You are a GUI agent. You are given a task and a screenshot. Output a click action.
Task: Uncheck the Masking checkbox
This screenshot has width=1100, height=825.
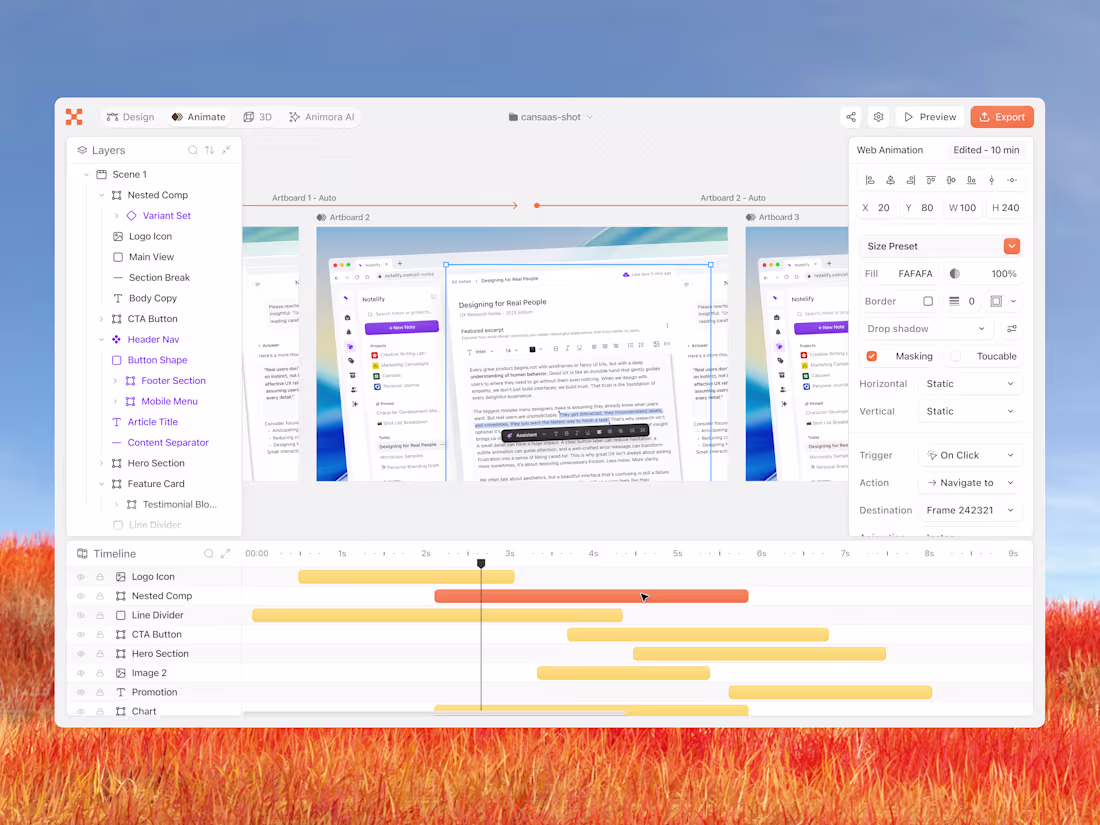point(873,356)
